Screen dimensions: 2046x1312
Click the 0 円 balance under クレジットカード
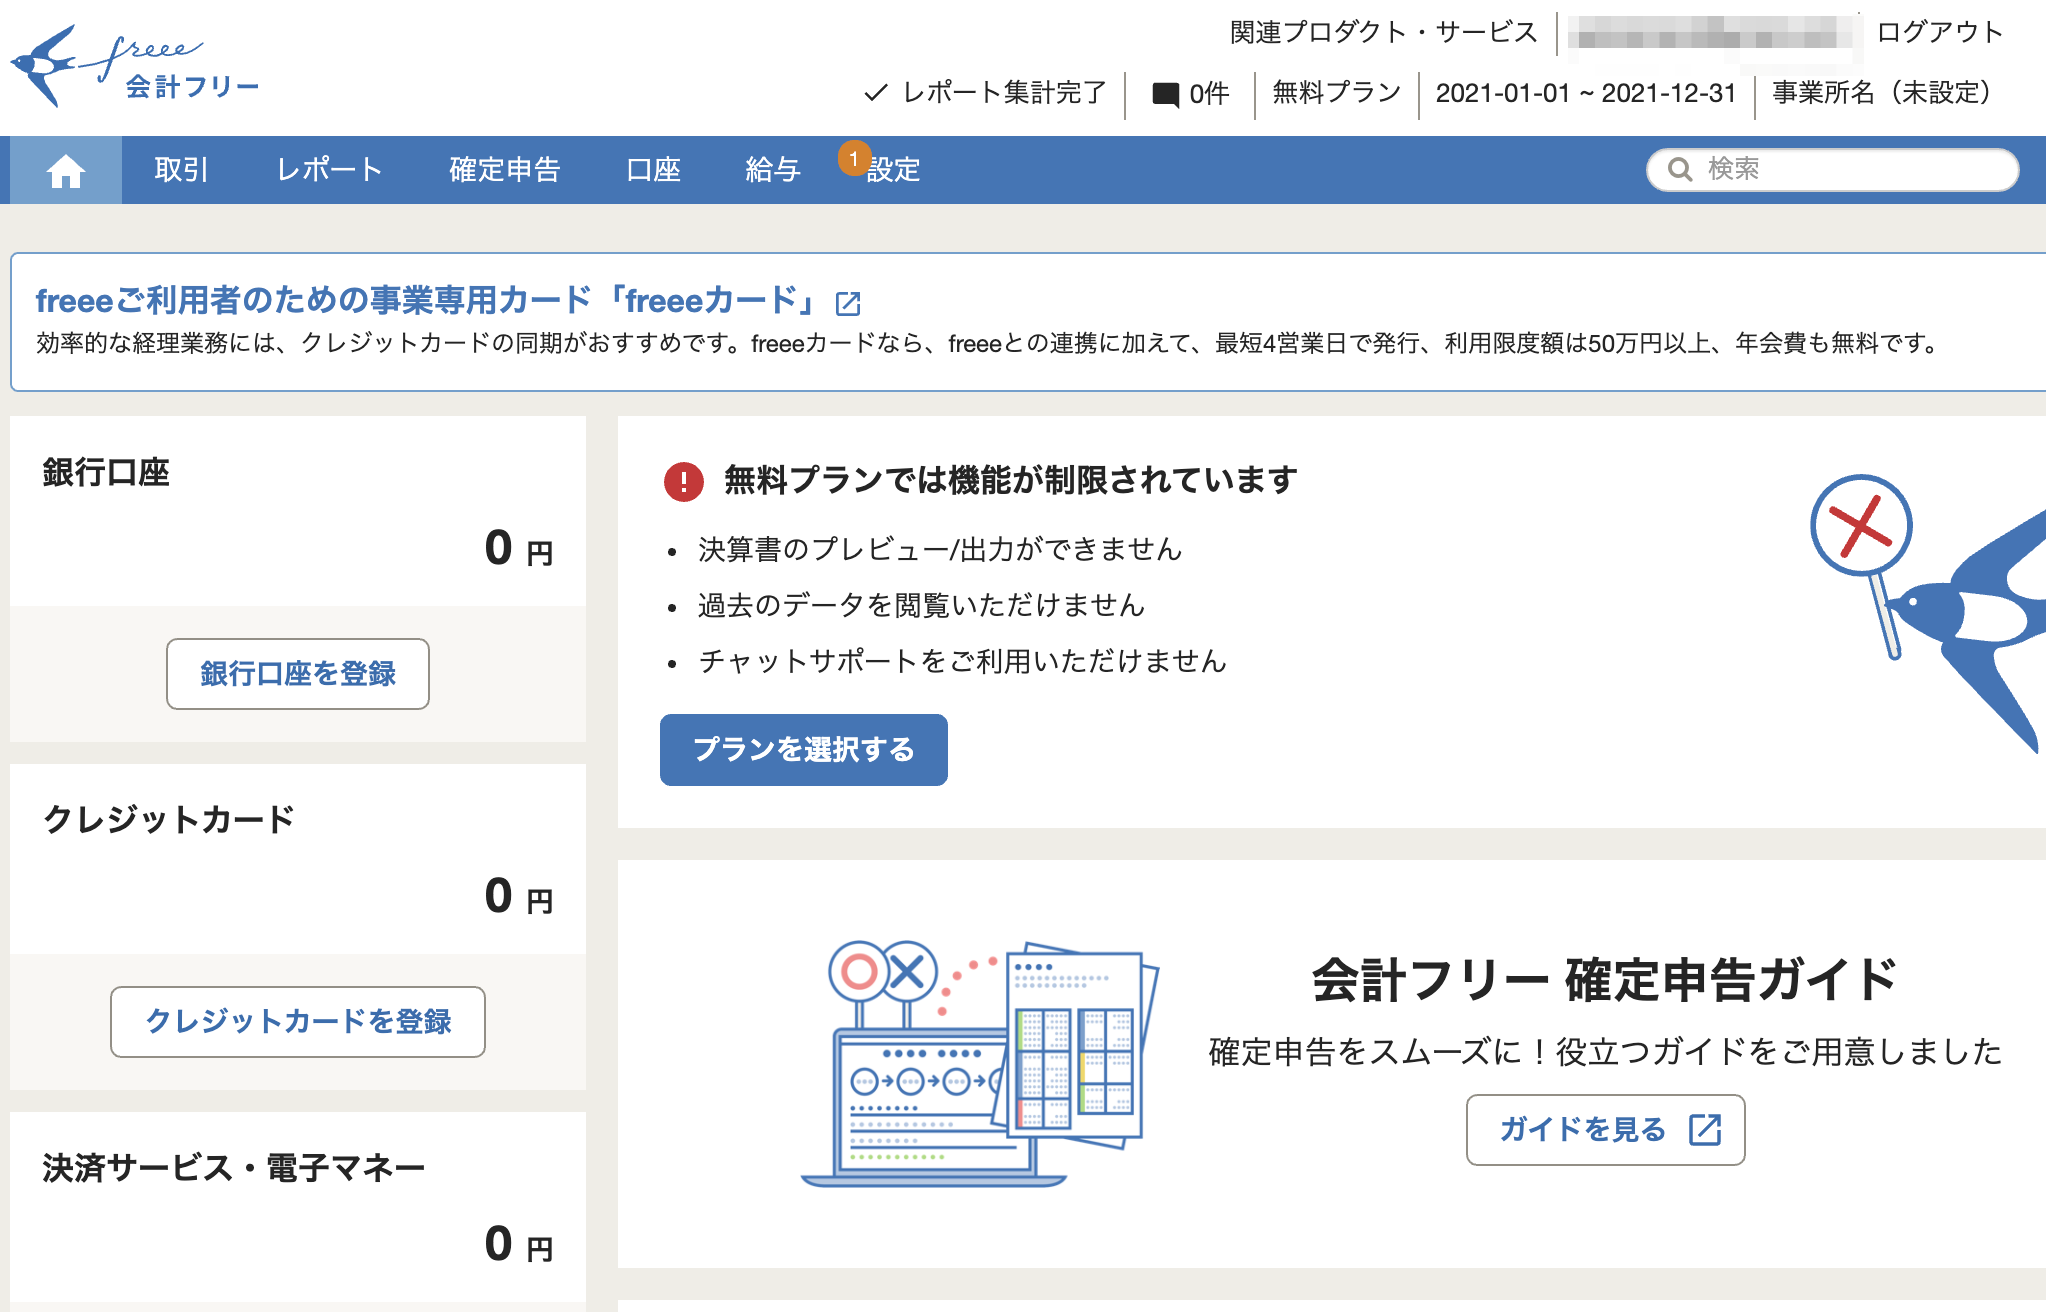coord(519,897)
